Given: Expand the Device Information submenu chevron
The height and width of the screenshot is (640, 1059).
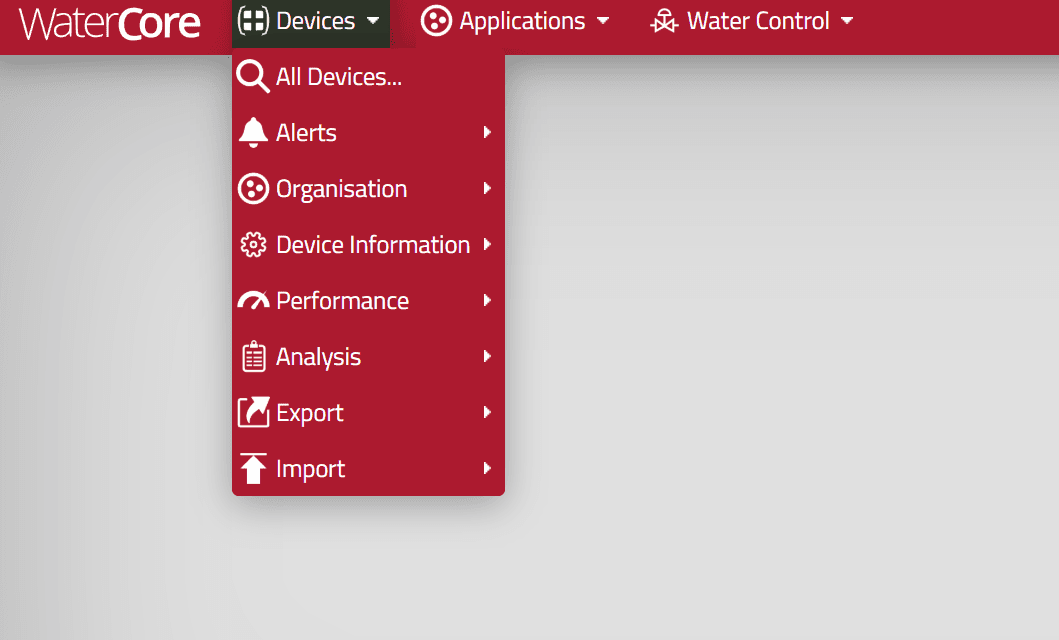Looking at the screenshot, I should pos(487,244).
